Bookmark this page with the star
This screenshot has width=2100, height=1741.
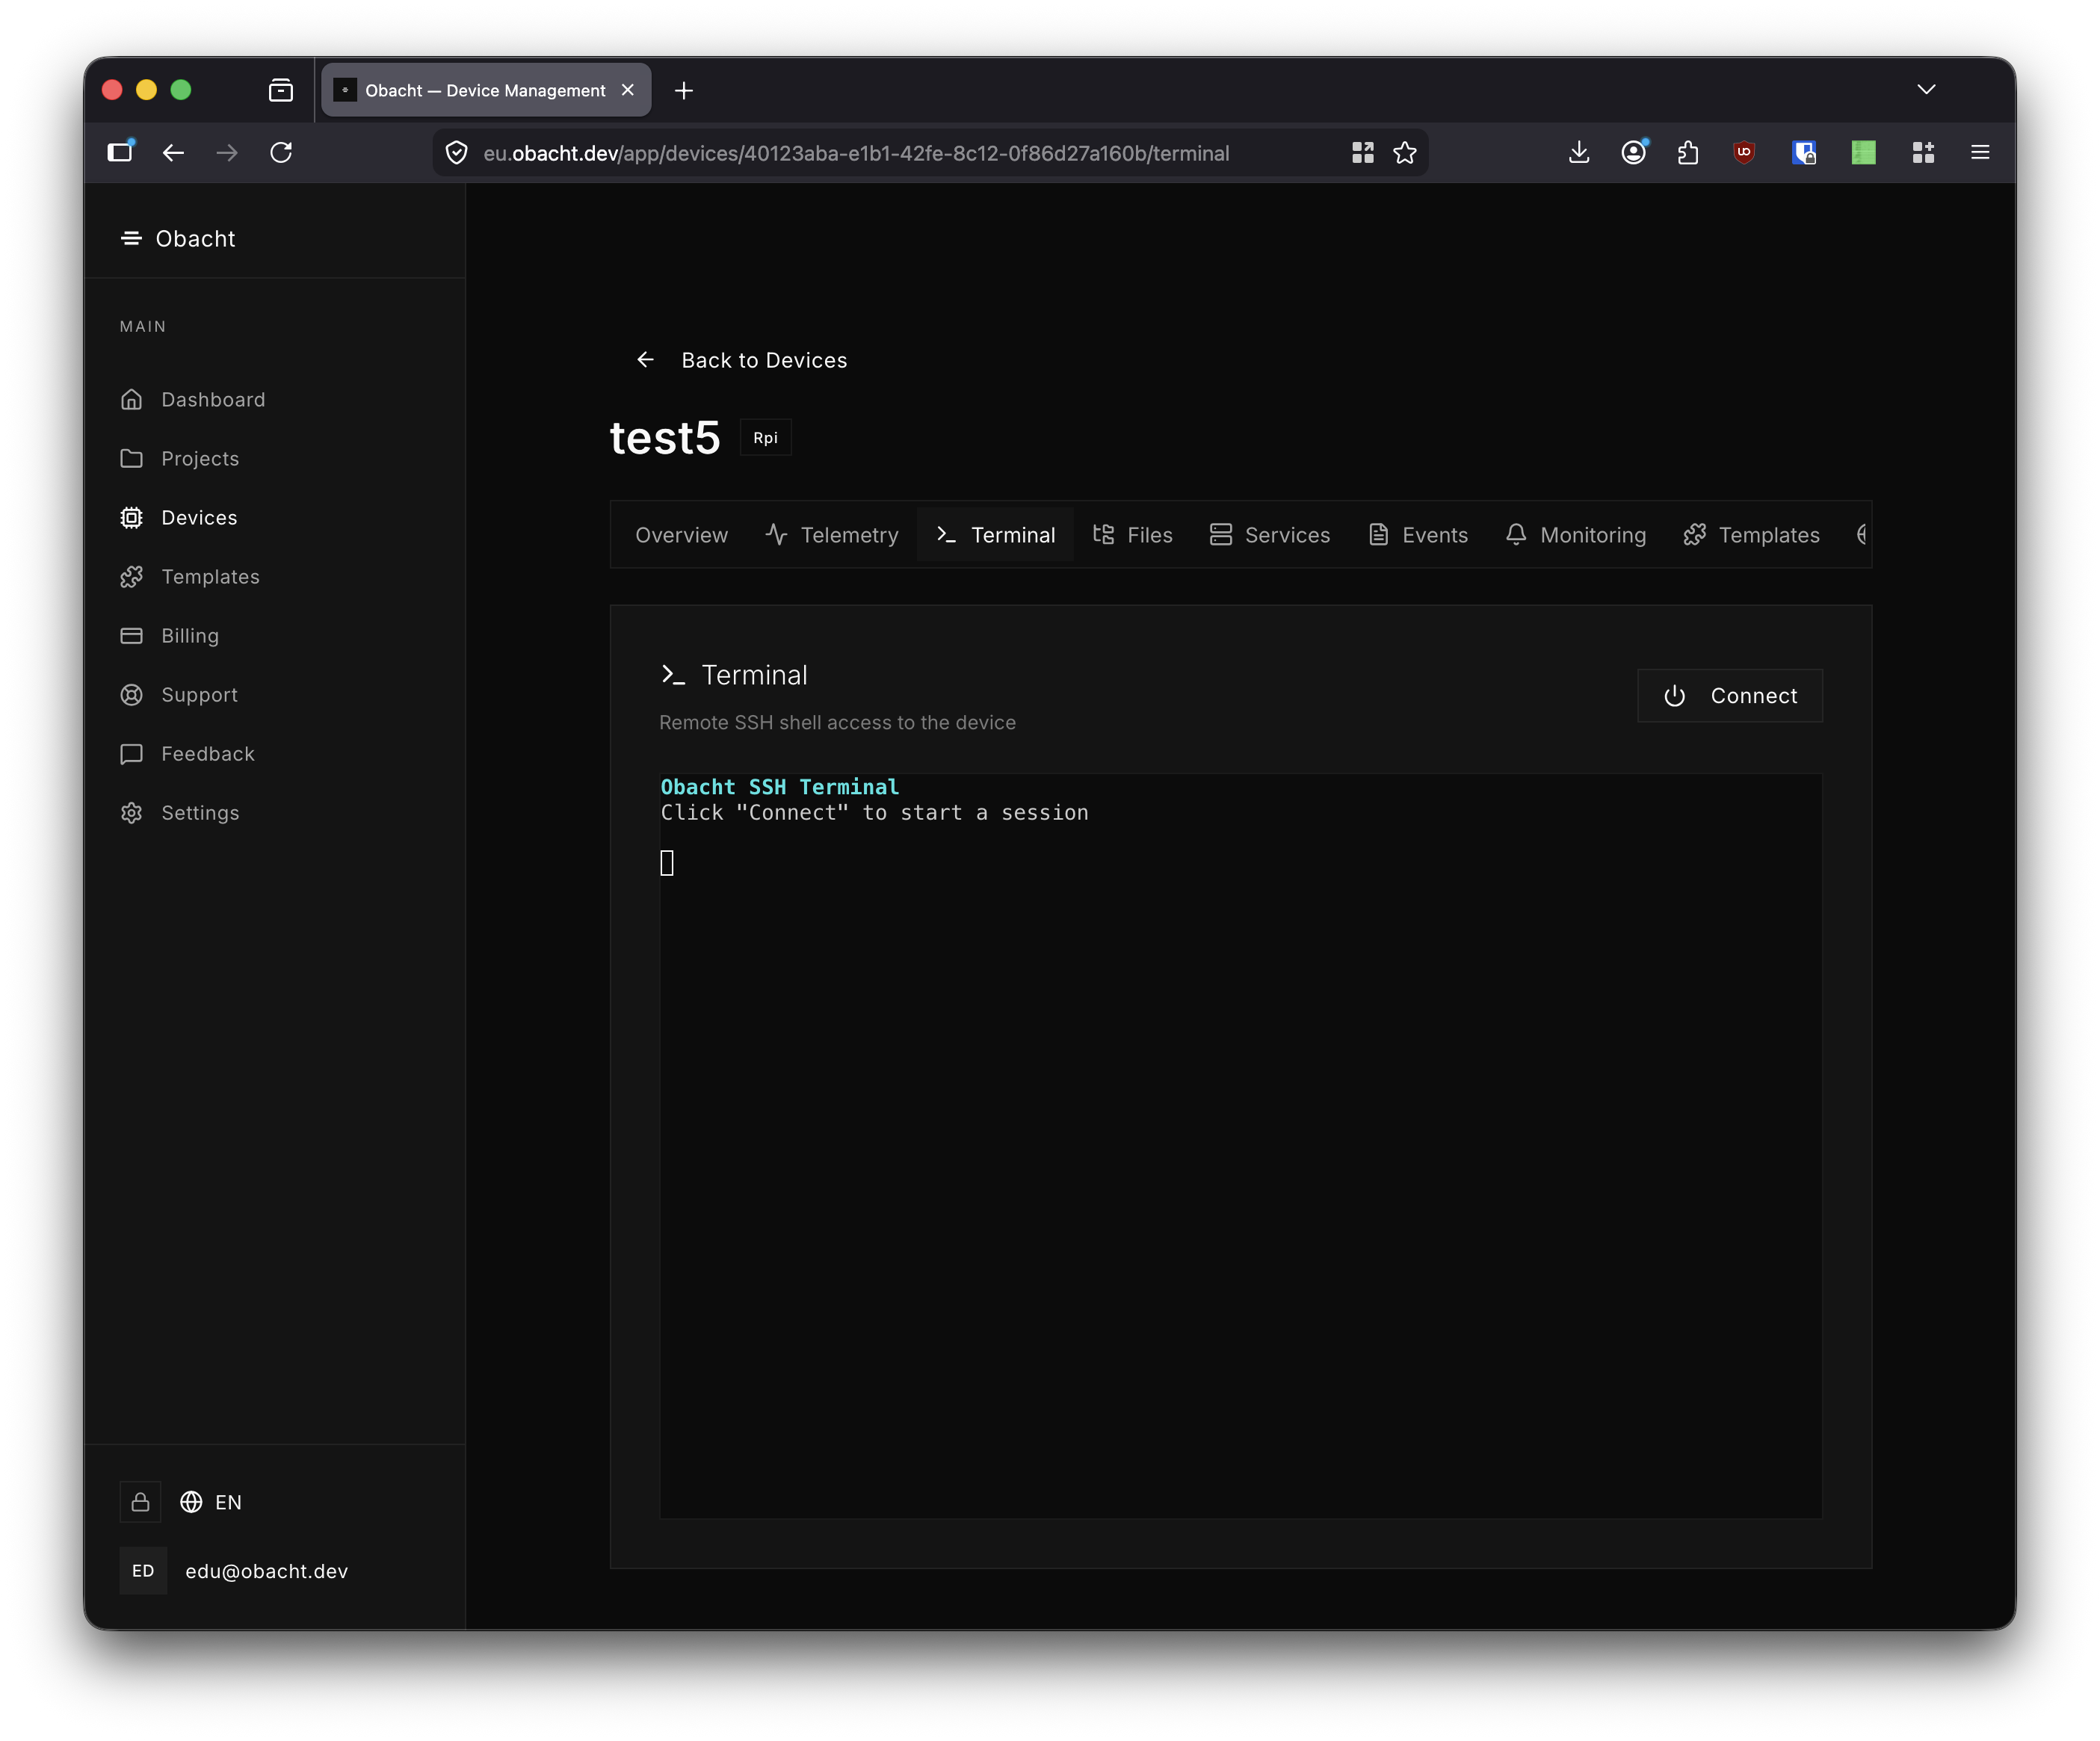coord(1405,152)
